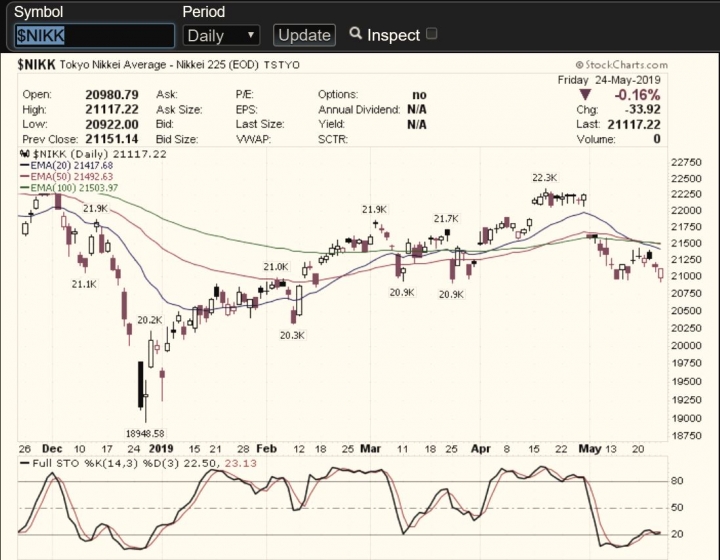Click the Dec label on the date axis
This screenshot has width=720, height=560.
(52, 448)
